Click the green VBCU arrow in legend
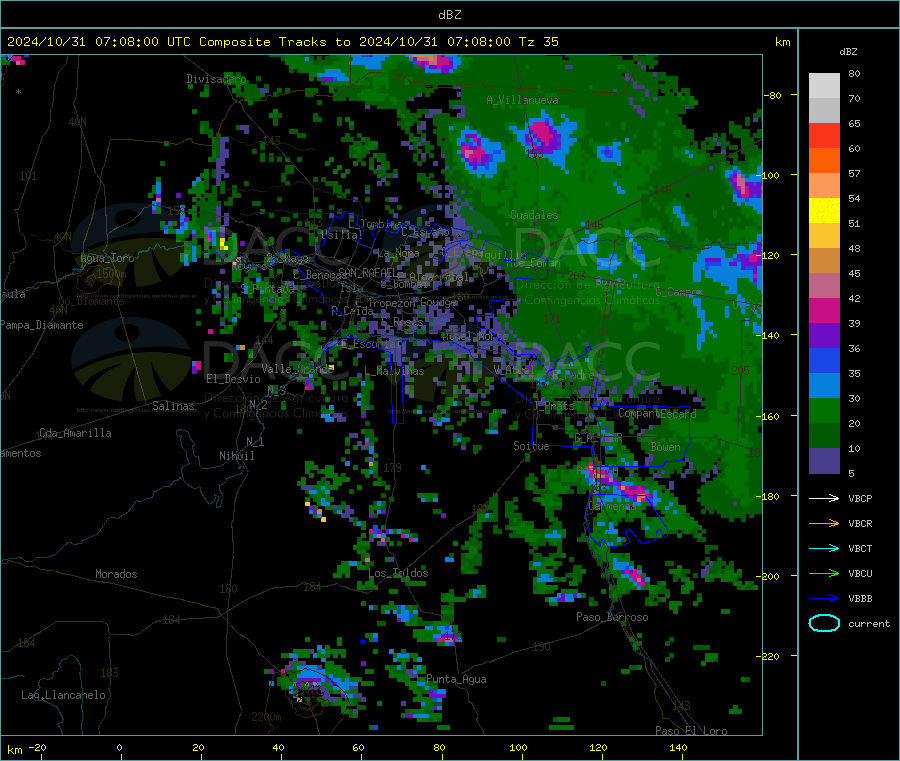Viewport: 900px width, 761px height. [x=824, y=573]
